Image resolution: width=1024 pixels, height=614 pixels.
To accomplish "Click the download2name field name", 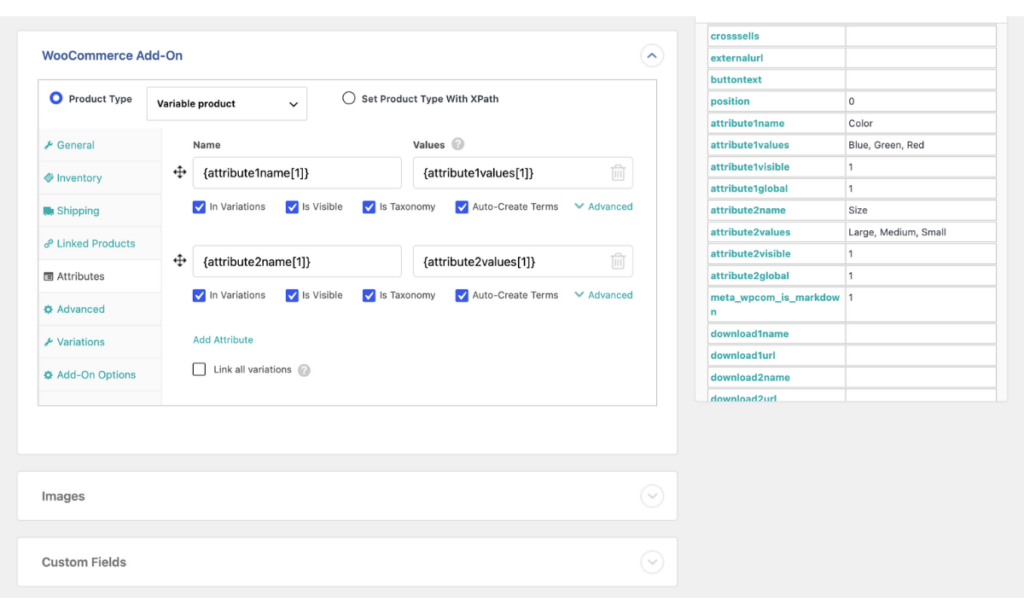I will coord(750,378).
